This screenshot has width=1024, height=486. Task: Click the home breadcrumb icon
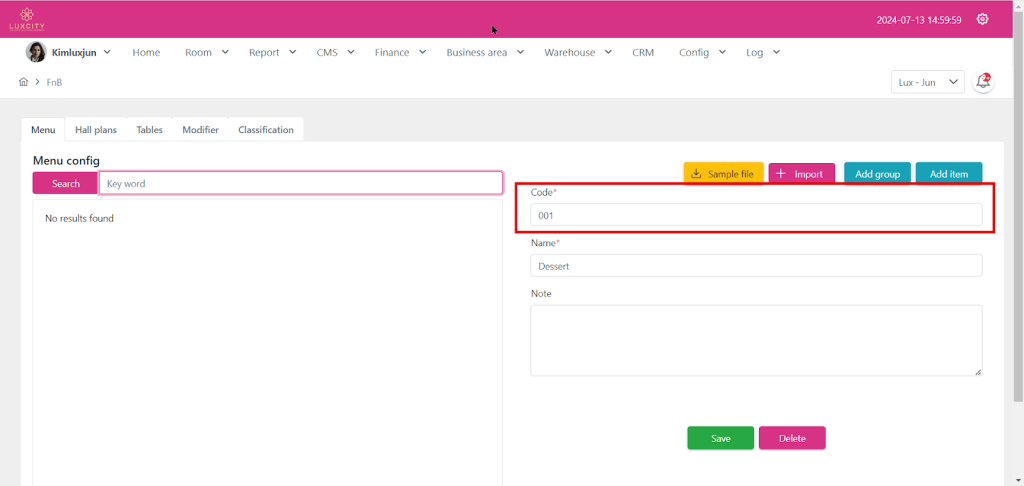point(23,82)
